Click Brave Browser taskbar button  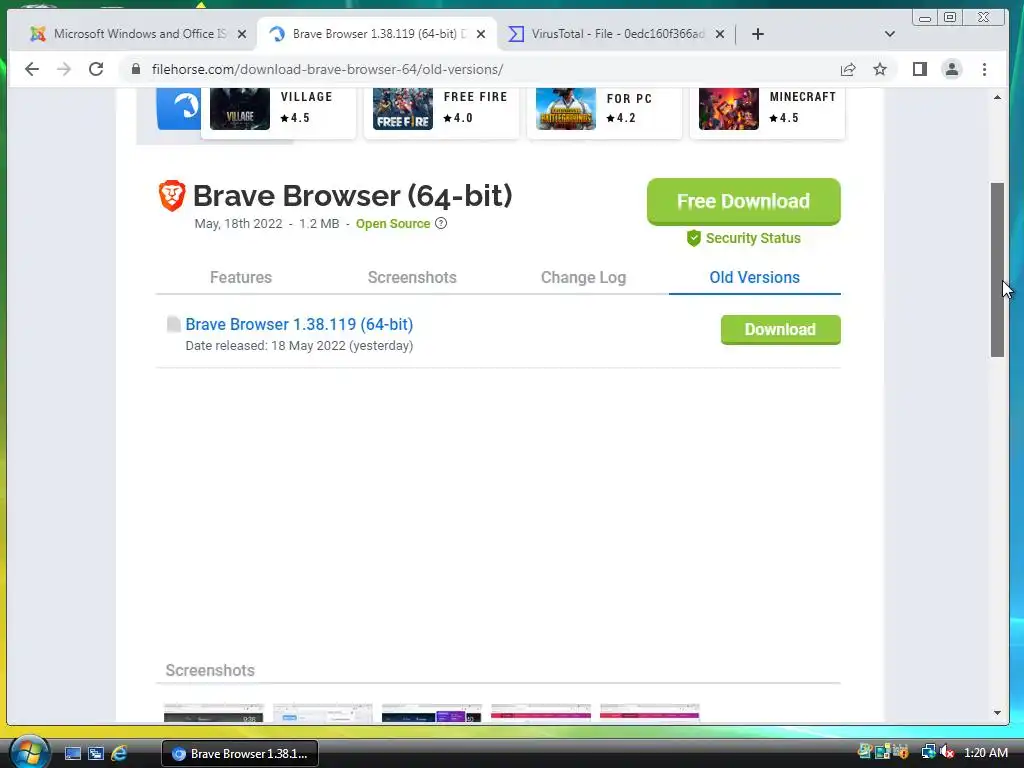click(240, 754)
